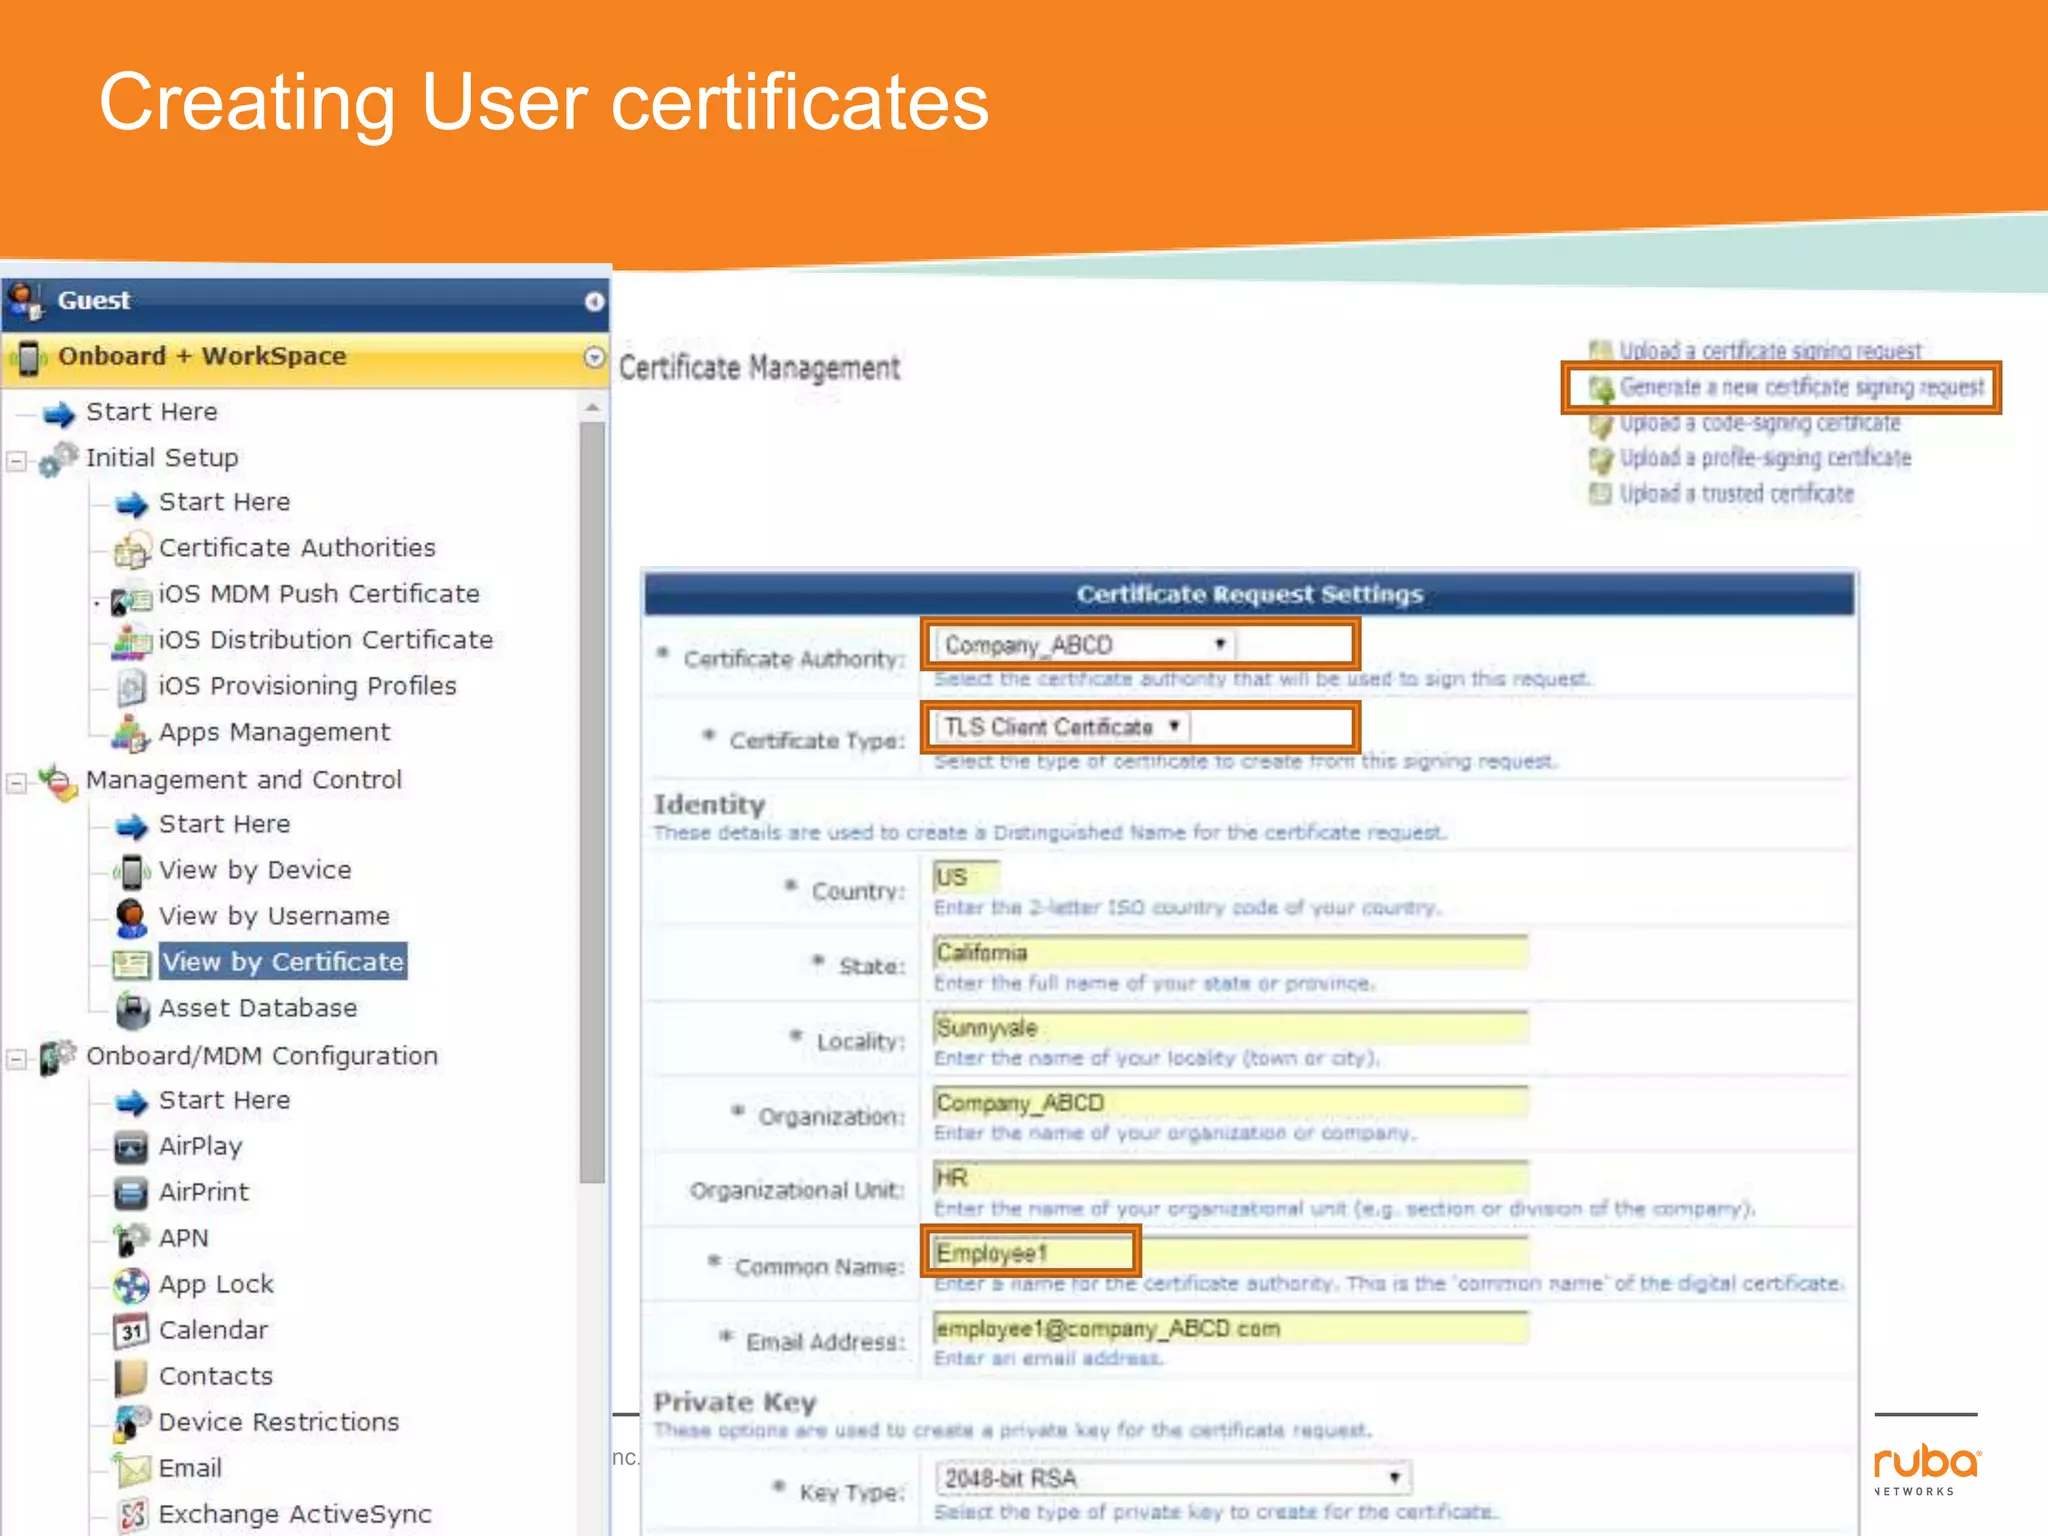Click Upload a trusted certificate link
The image size is (2048, 1536).
1736,493
